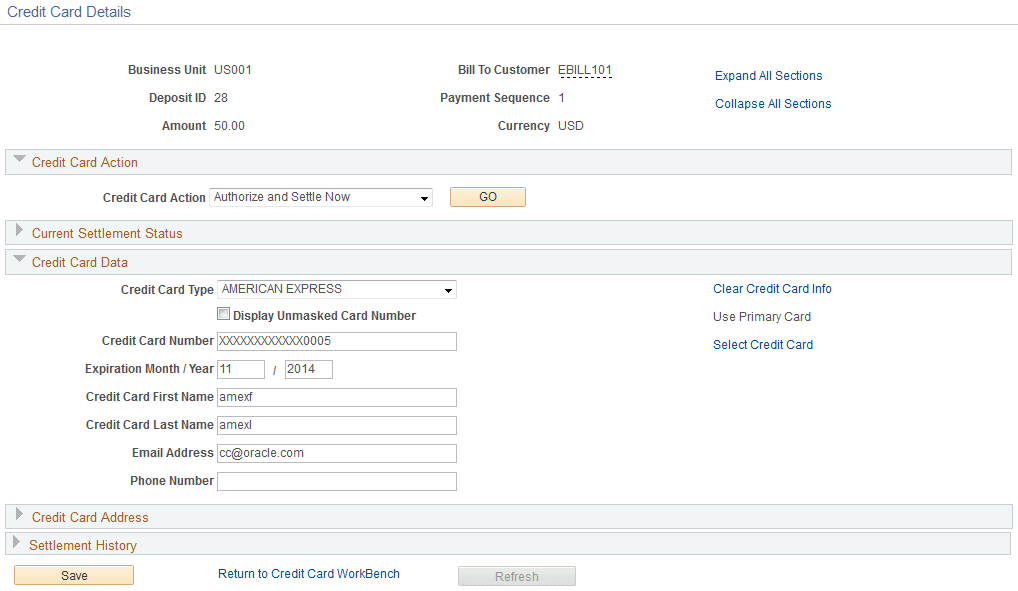Expand the Settlement History section
The height and width of the screenshot is (591, 1018).
[x=18, y=544]
